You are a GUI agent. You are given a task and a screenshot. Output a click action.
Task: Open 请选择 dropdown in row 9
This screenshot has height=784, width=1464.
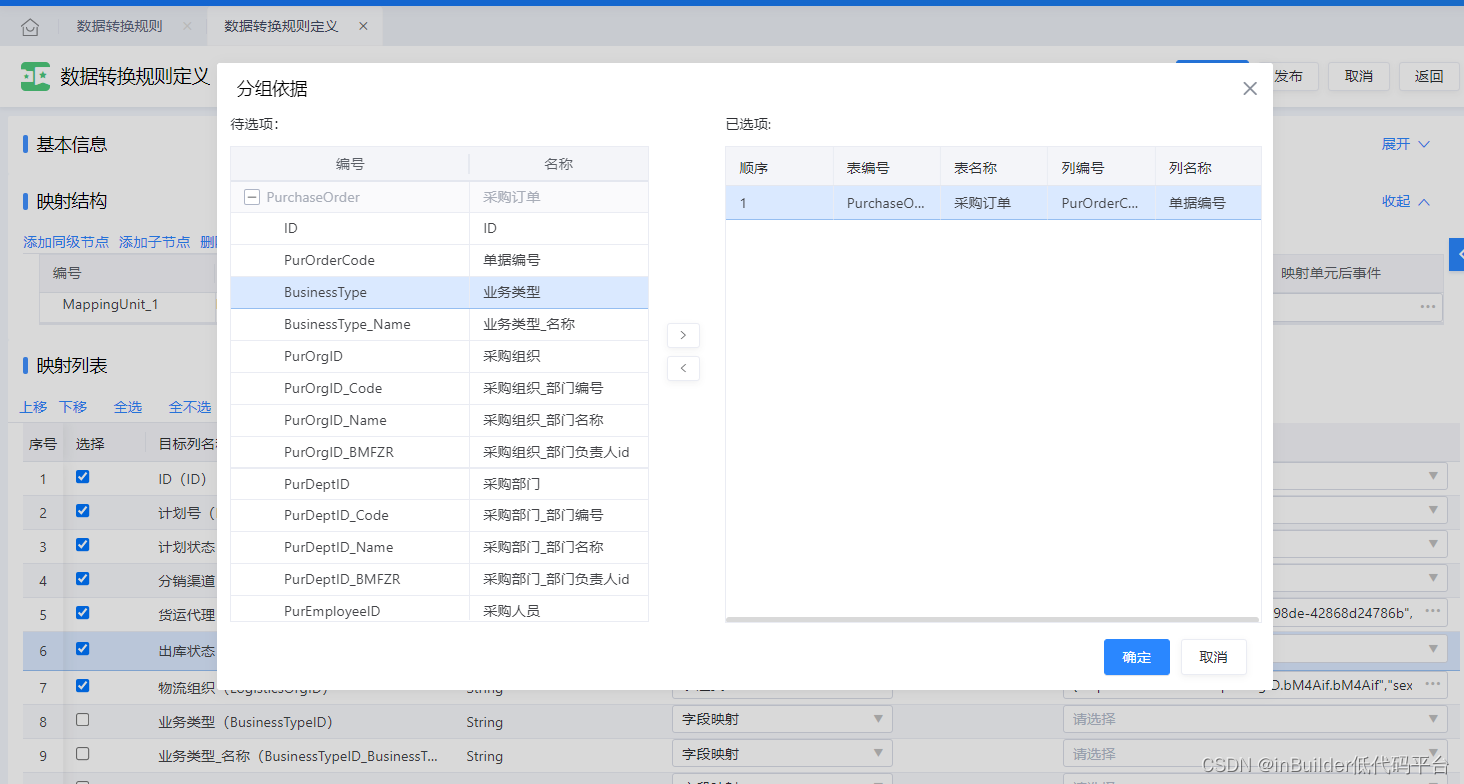point(1254,753)
